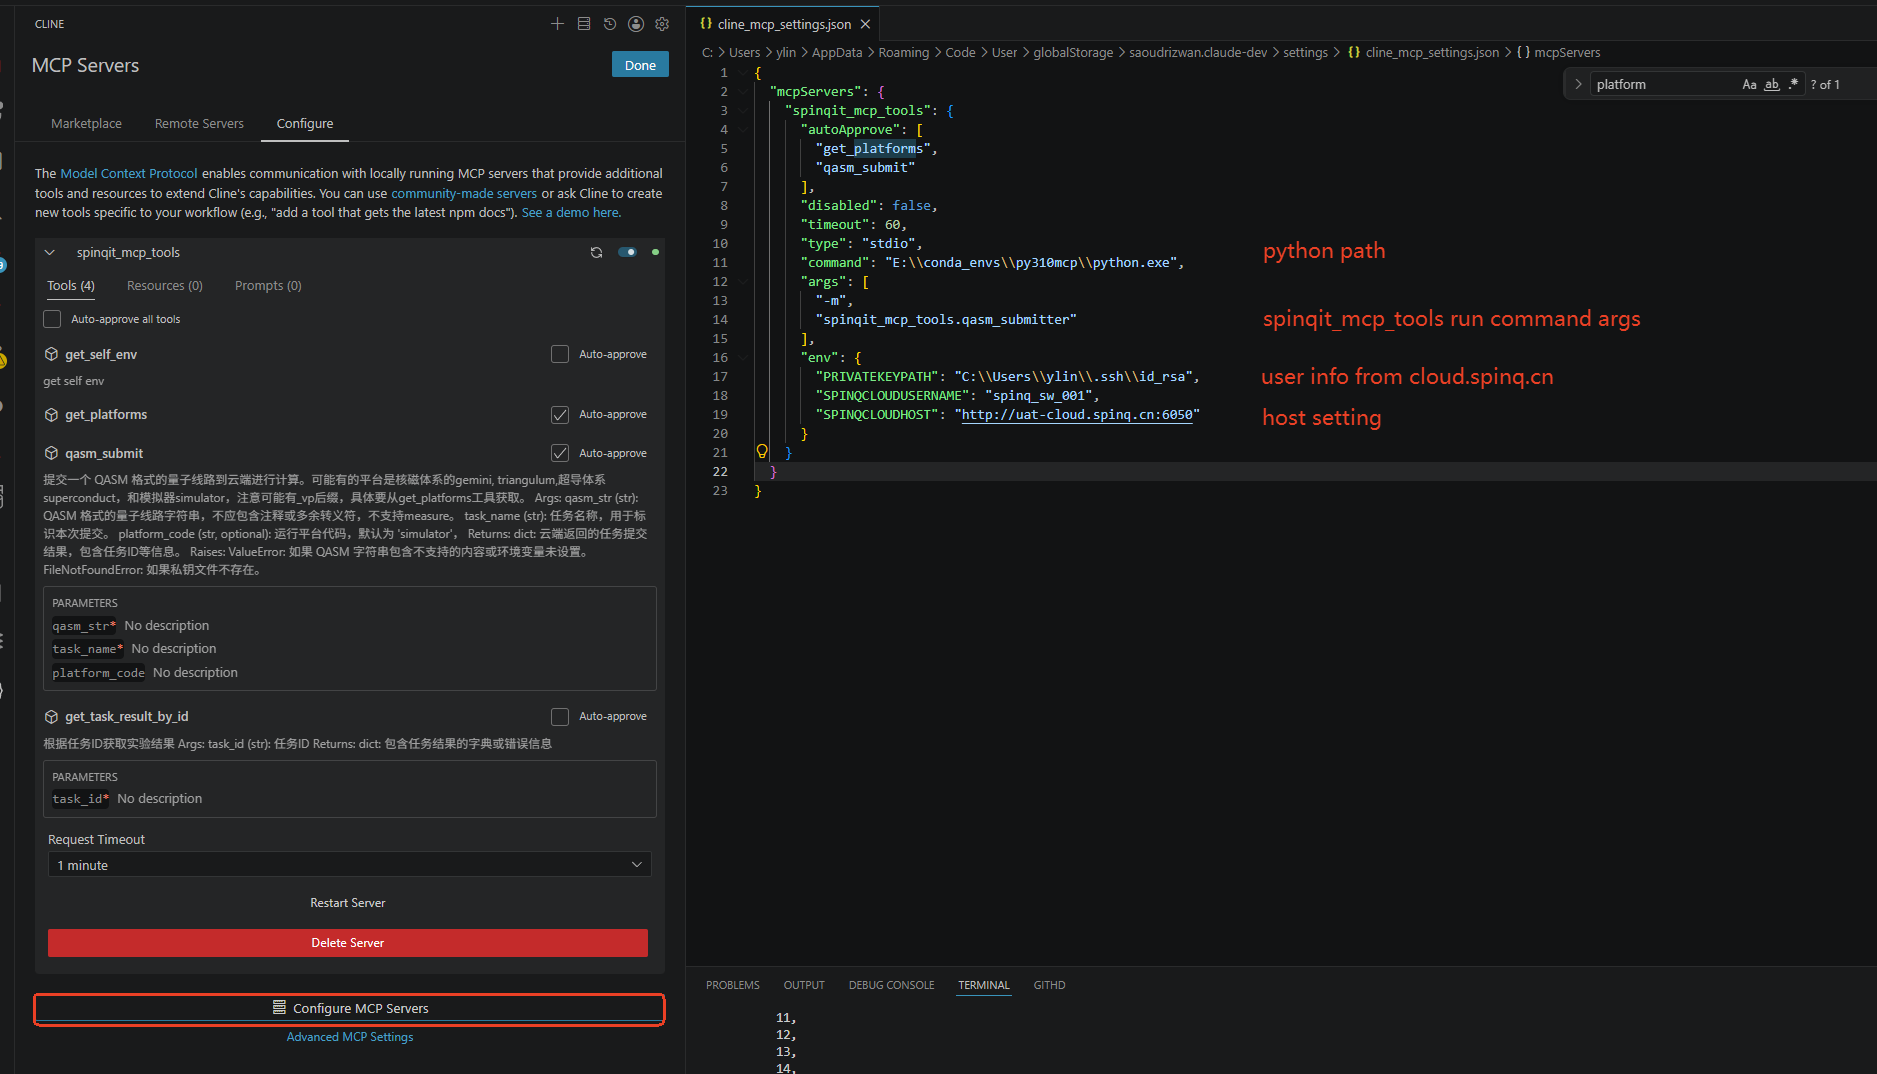Switch to the Marketplace tab
The height and width of the screenshot is (1074, 1877).
coord(86,123)
